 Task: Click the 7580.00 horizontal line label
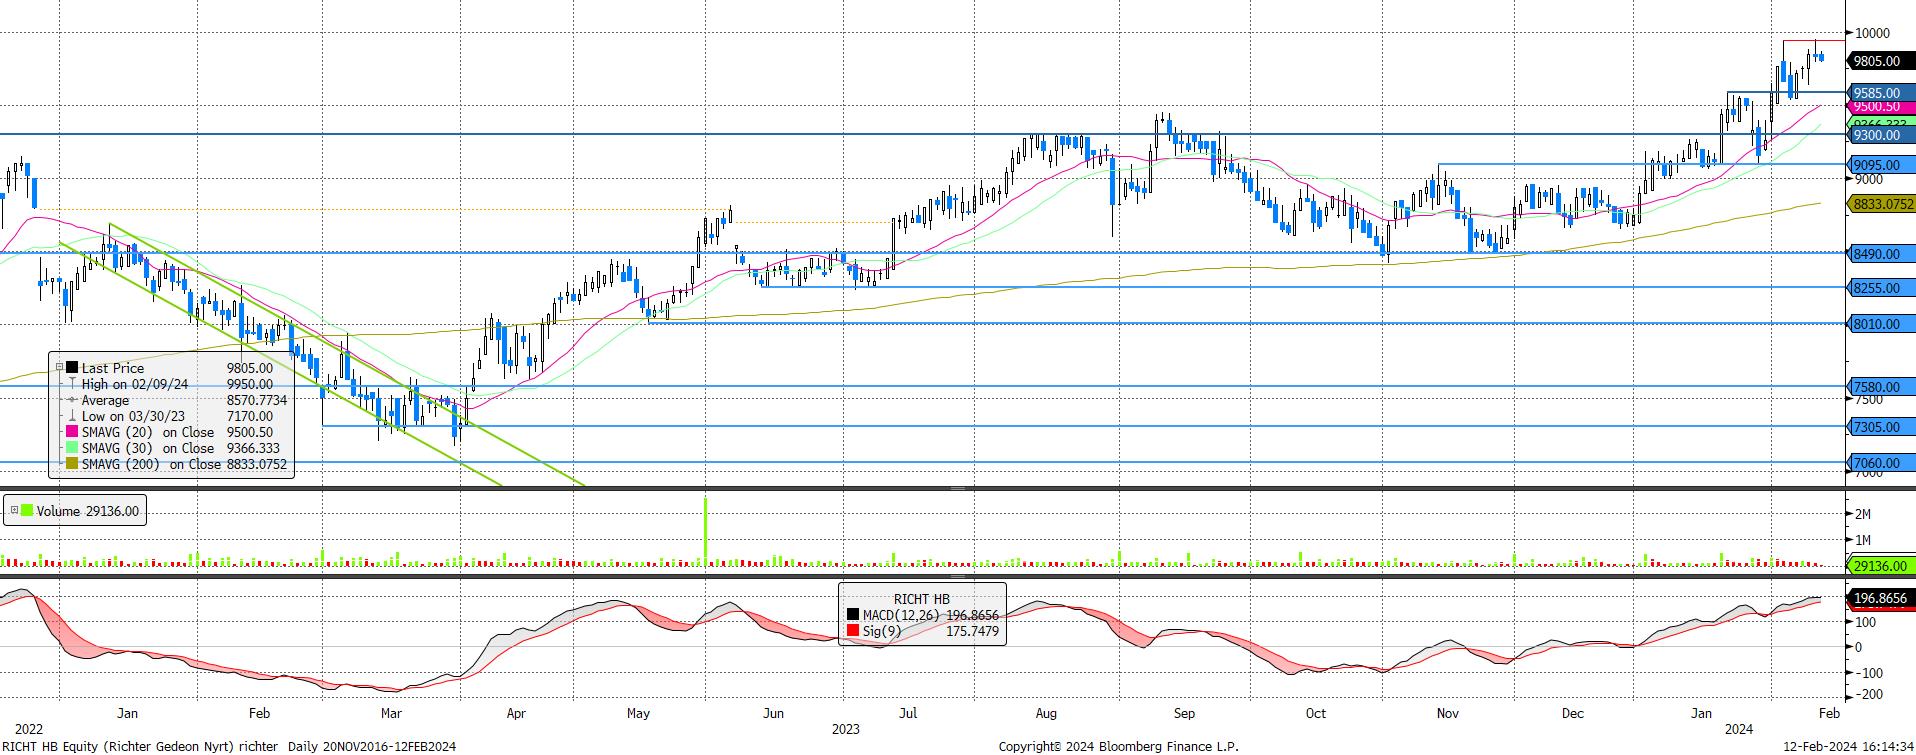click(1881, 387)
